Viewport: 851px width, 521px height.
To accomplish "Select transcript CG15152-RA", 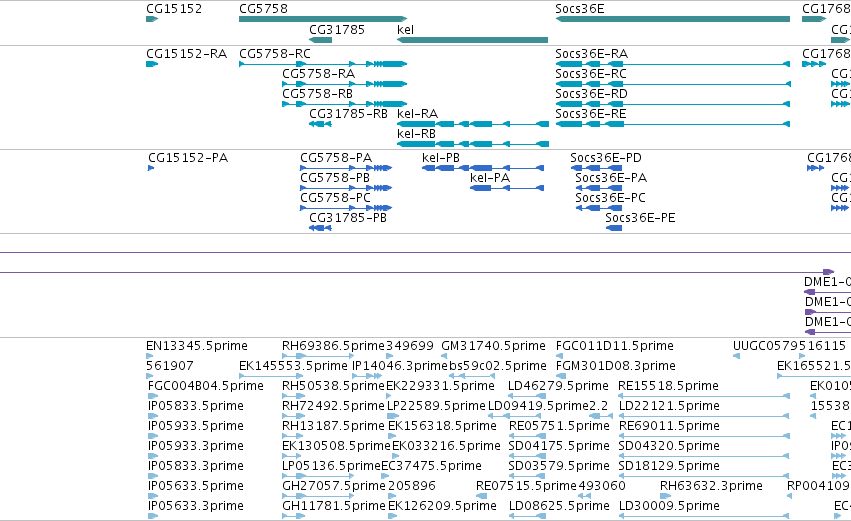I will tap(186, 54).
